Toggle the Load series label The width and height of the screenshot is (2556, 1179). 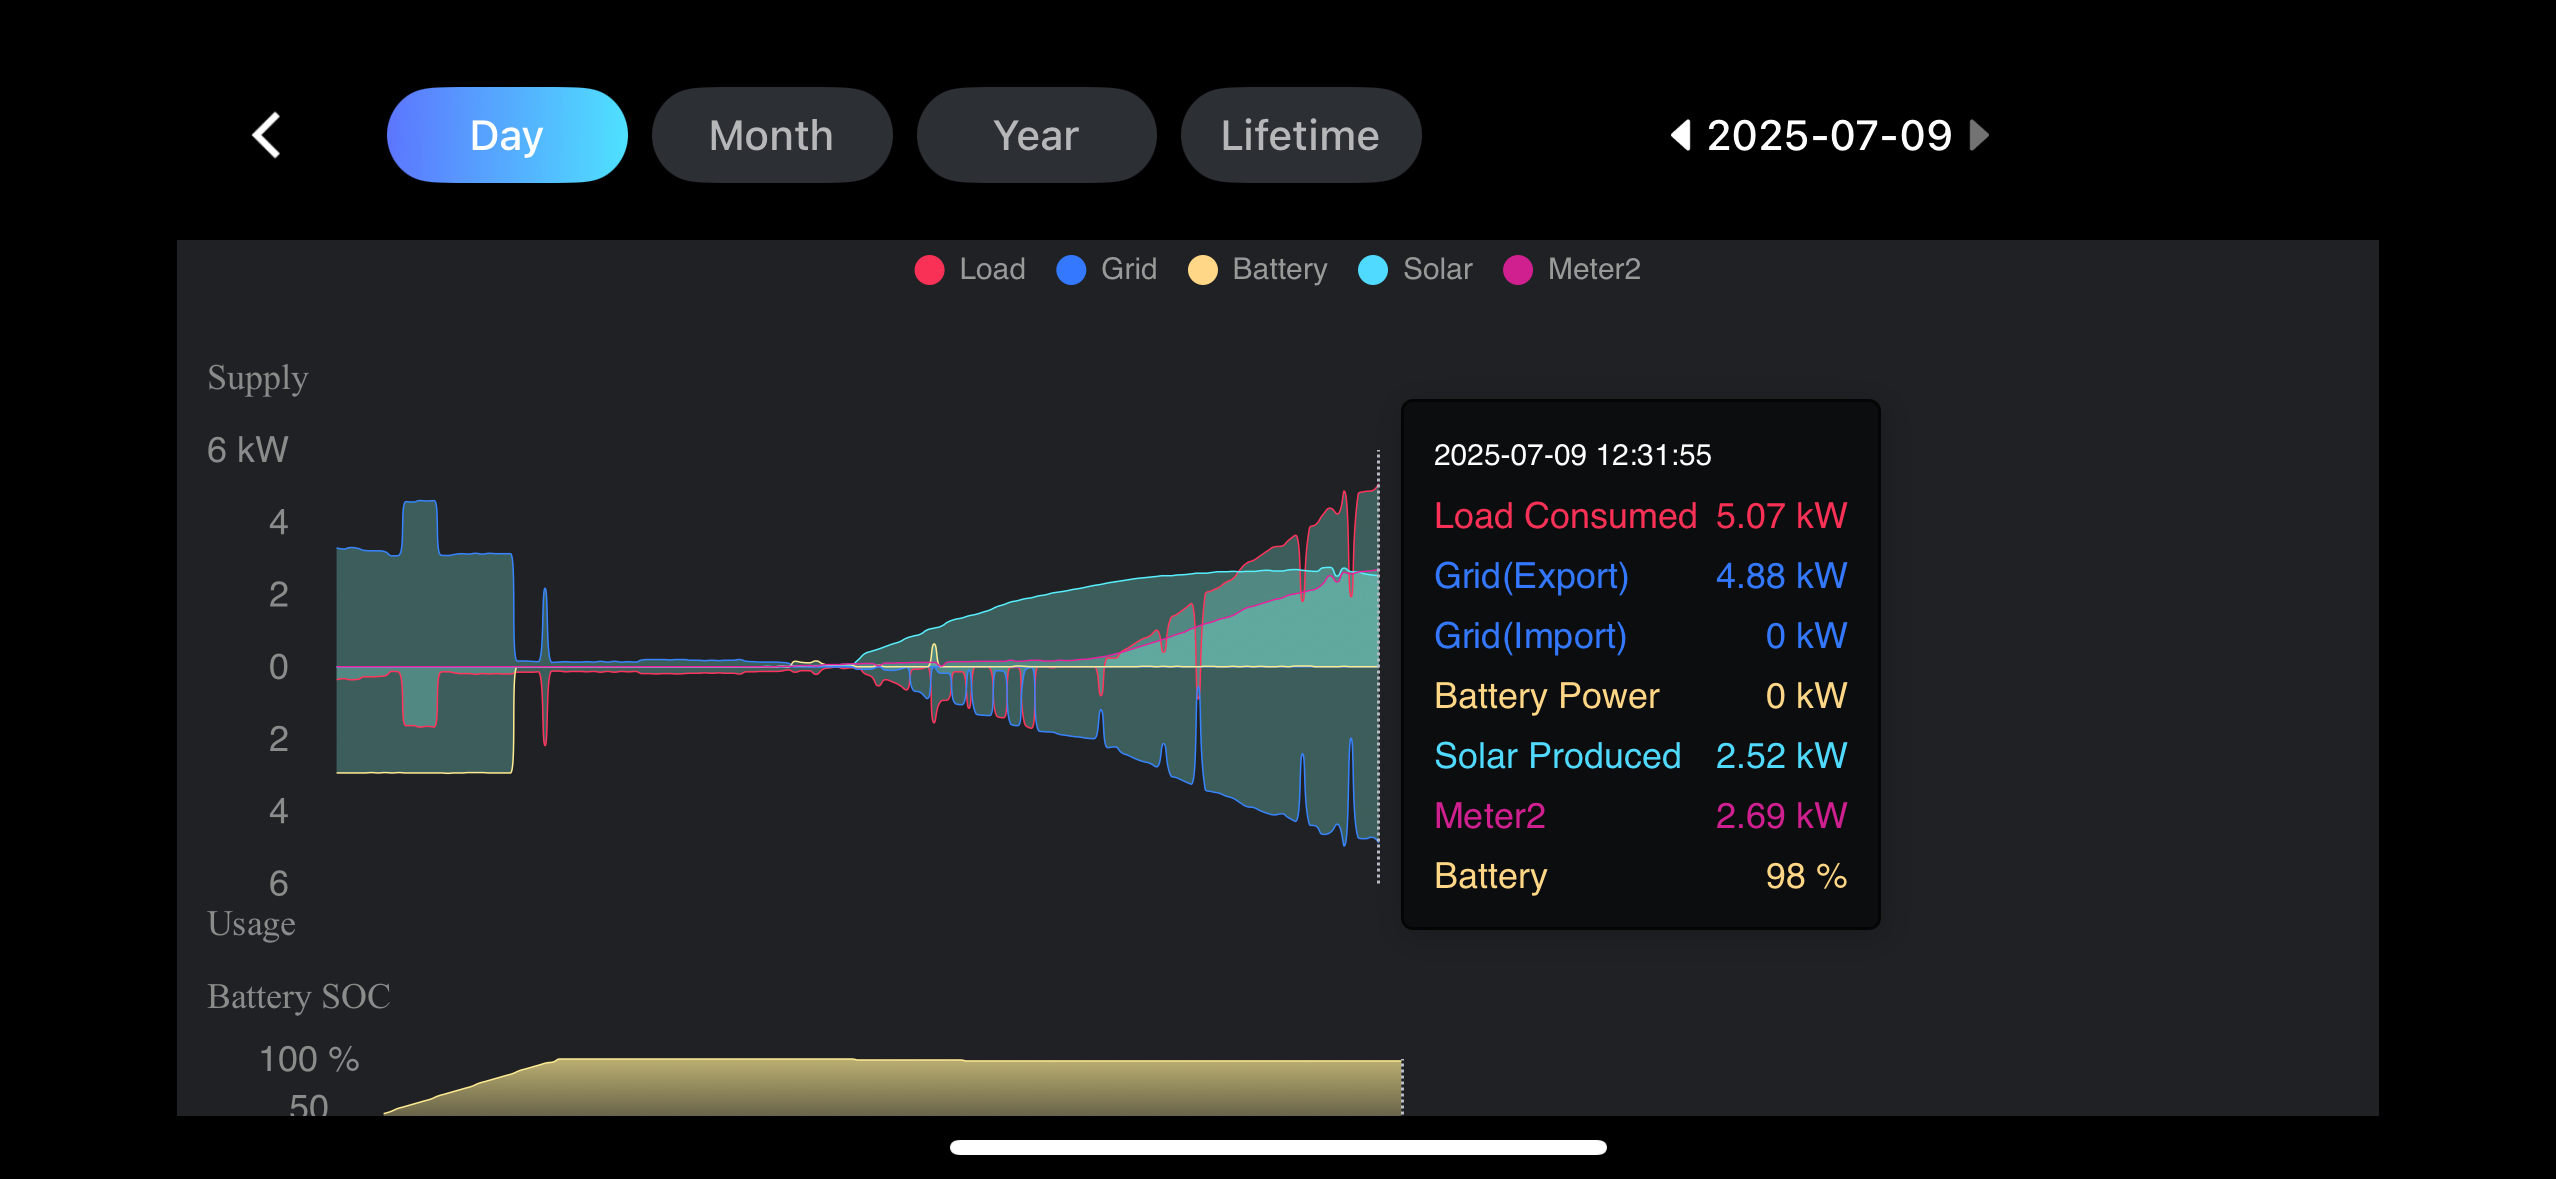coord(992,269)
